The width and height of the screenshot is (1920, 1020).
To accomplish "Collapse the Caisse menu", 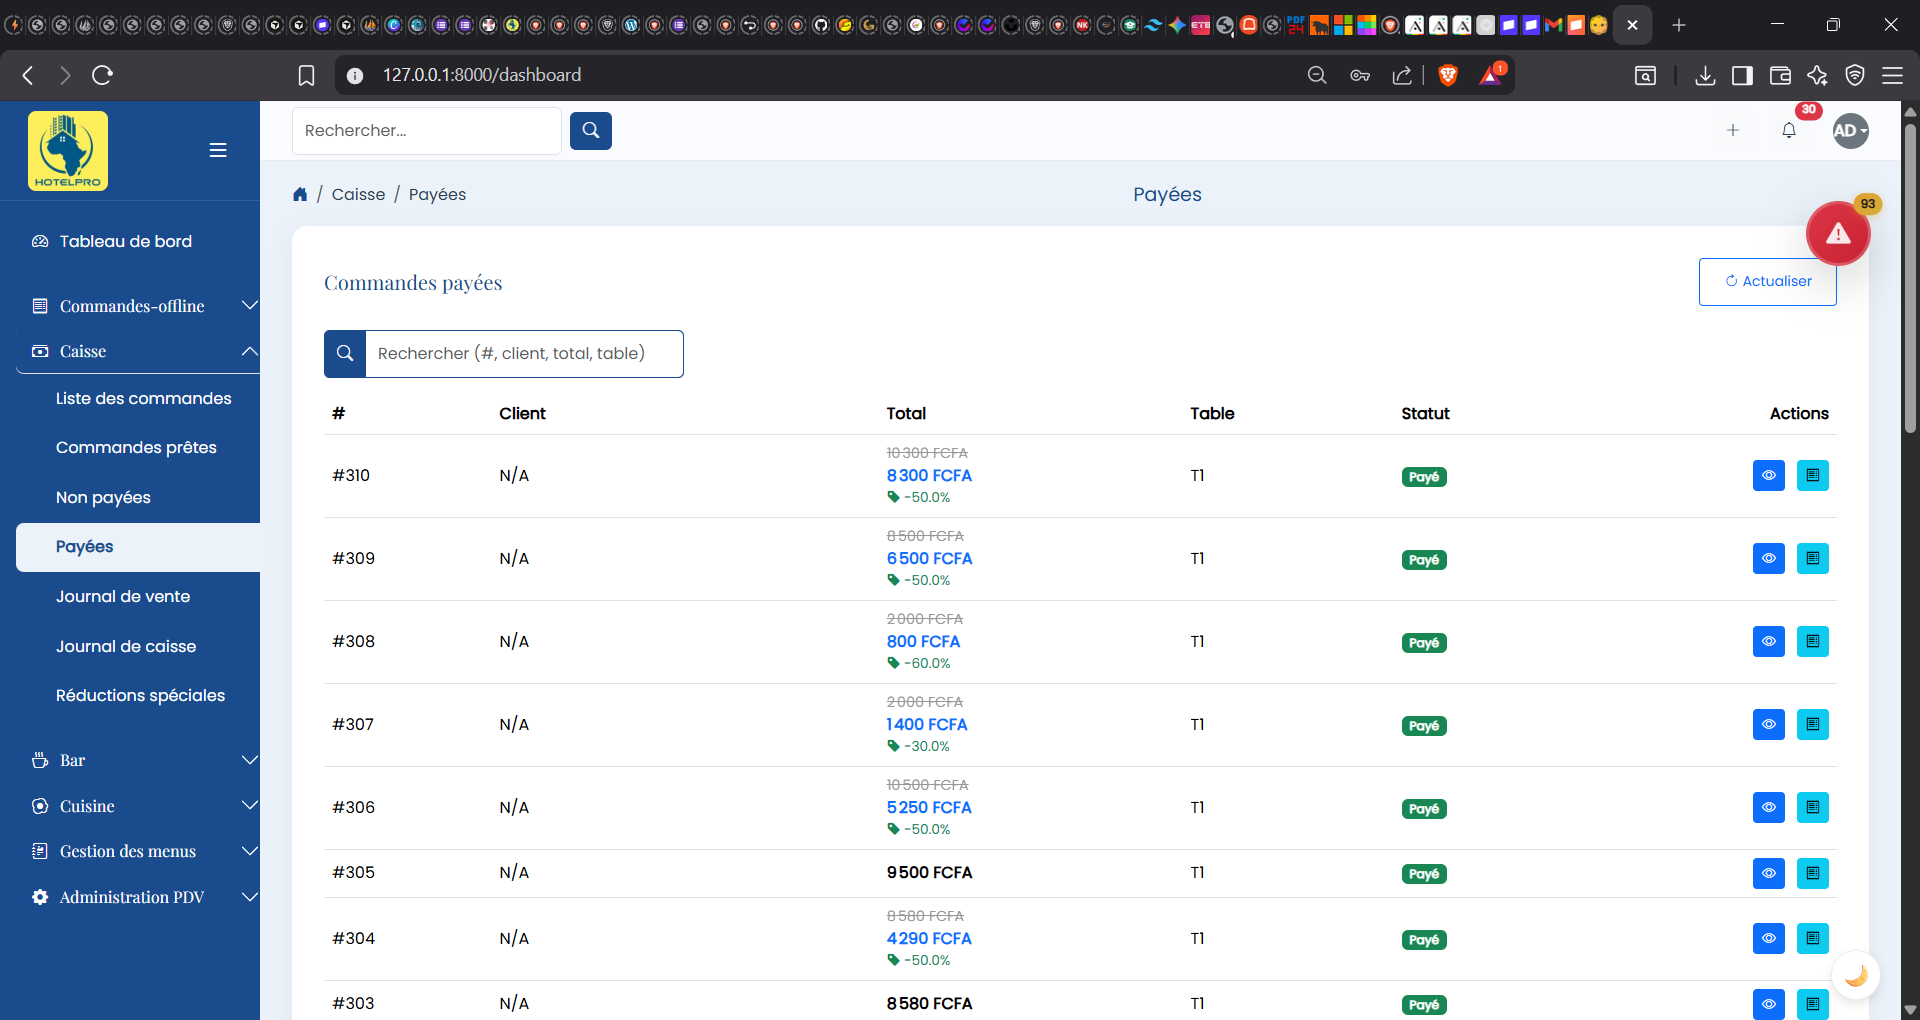I will coord(138,351).
